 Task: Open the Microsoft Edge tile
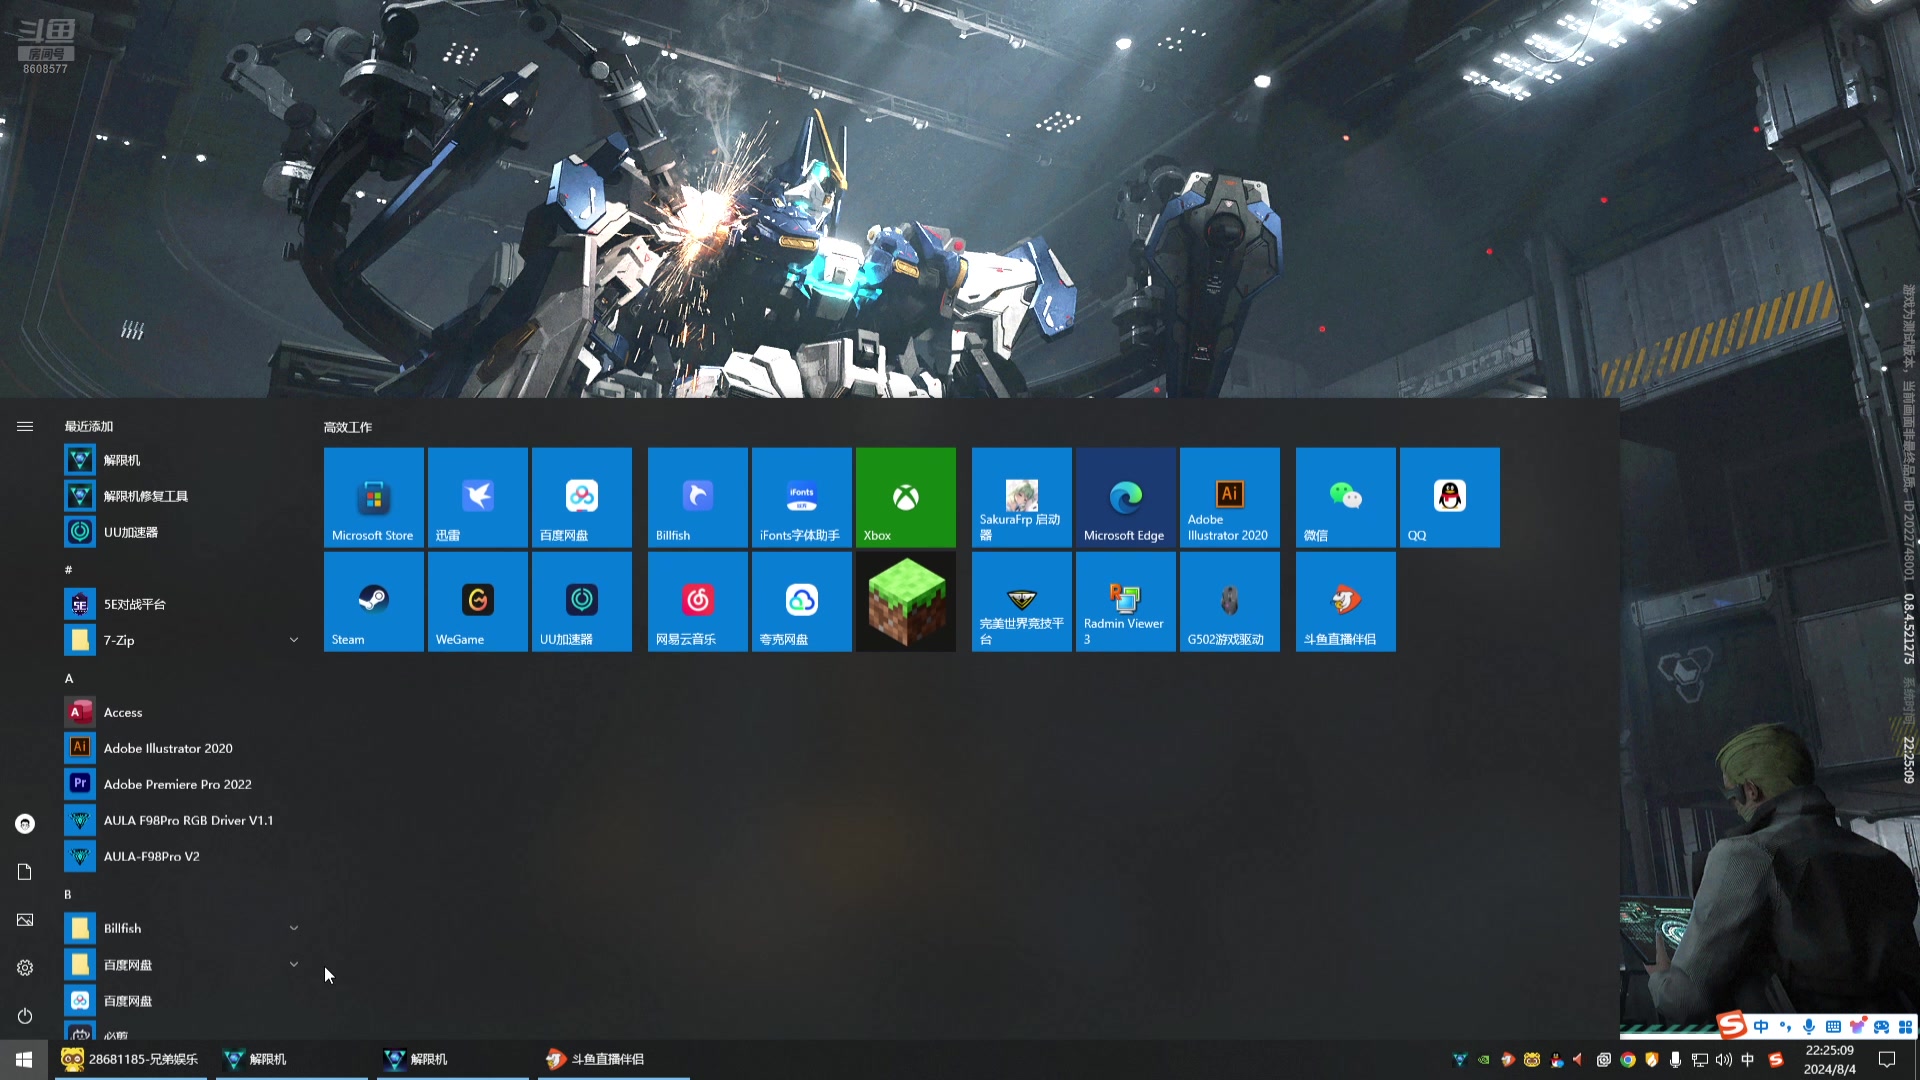point(1125,497)
